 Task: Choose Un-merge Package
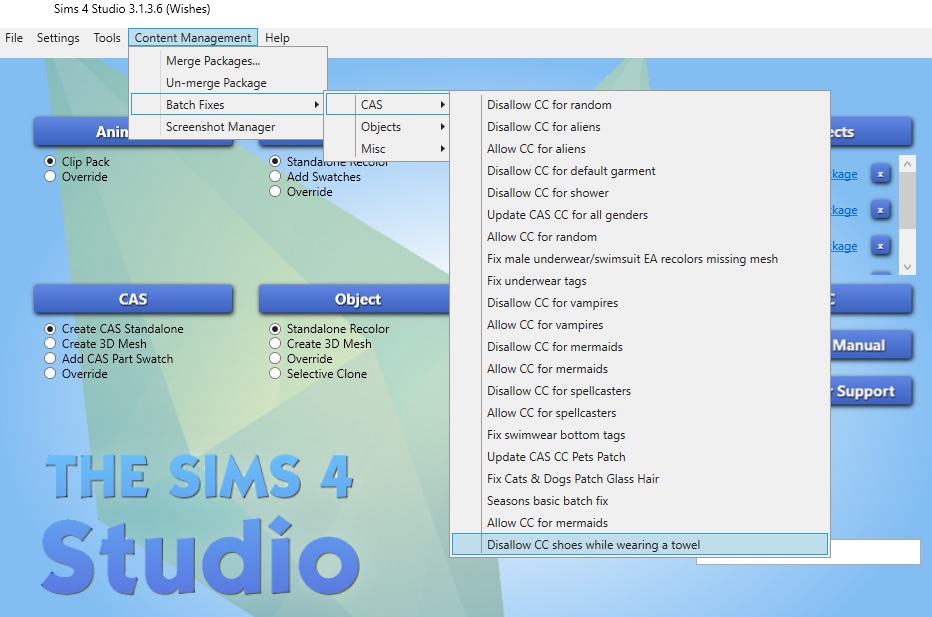click(228, 83)
